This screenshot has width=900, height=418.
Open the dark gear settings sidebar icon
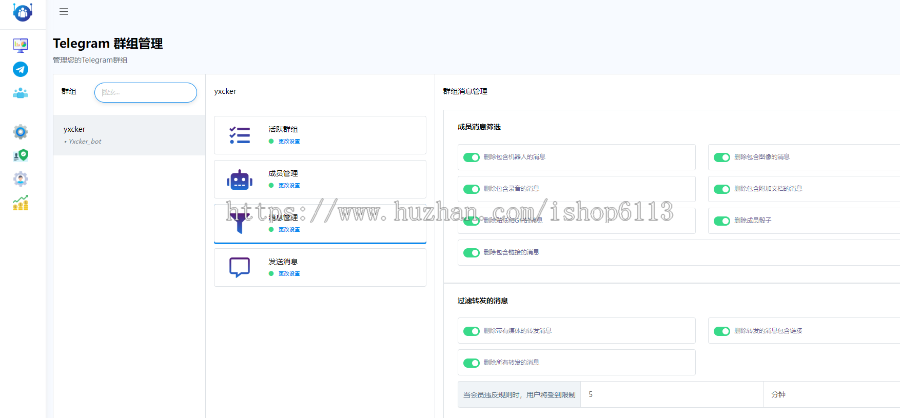[x=21, y=131]
